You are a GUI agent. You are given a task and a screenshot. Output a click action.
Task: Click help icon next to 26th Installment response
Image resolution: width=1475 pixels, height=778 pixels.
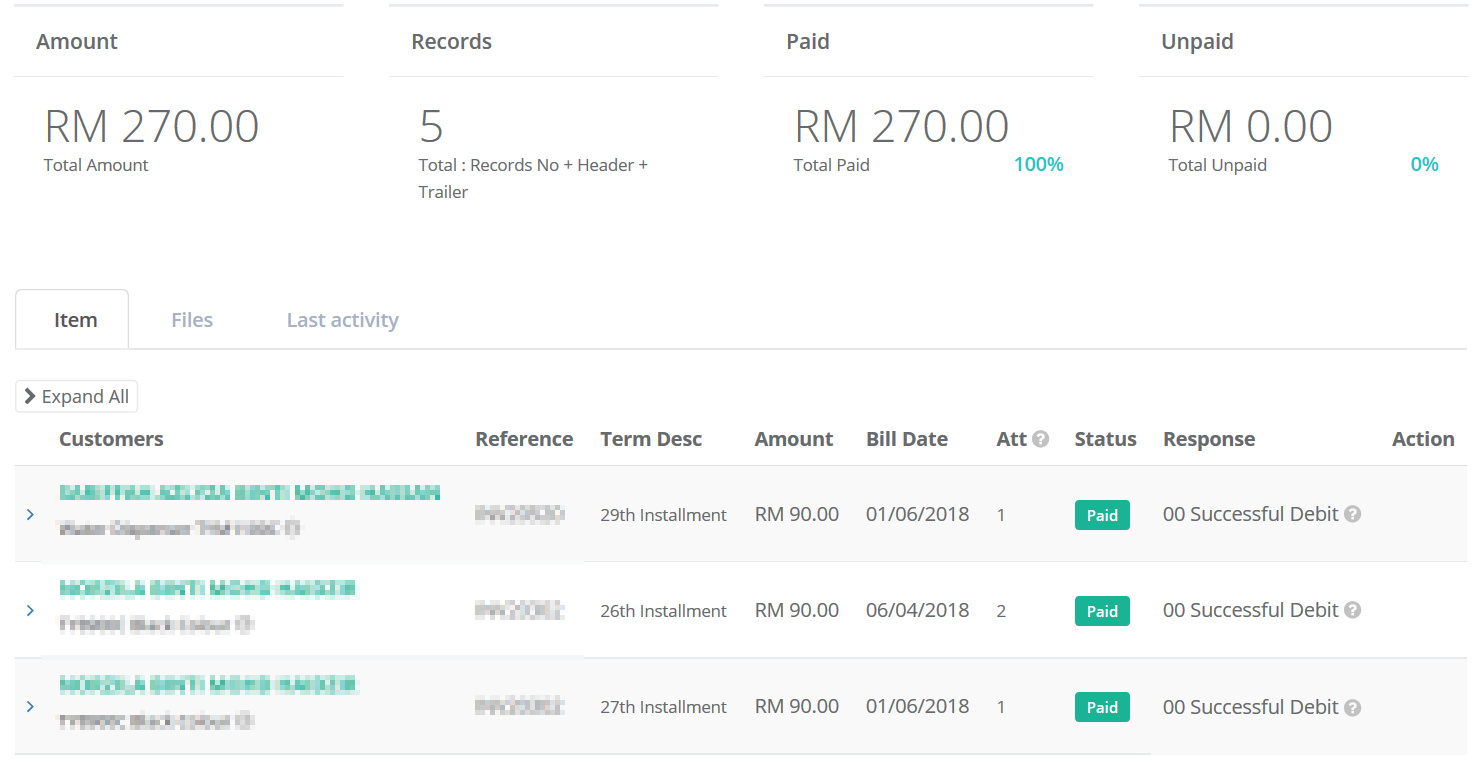point(1352,610)
